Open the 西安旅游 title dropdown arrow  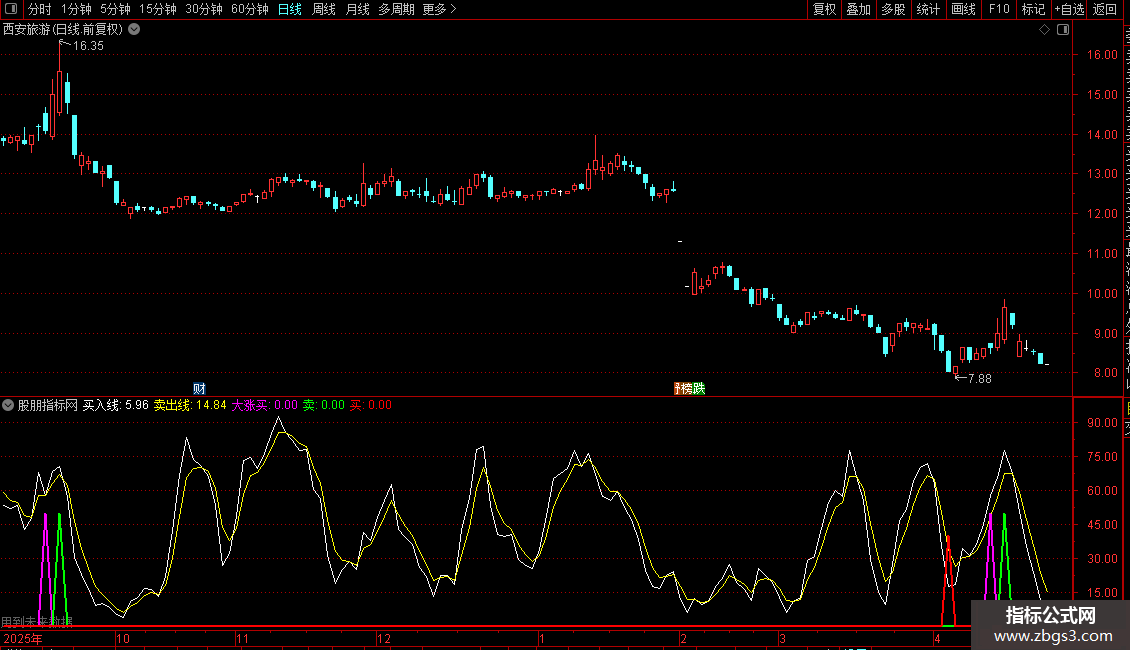point(134,30)
